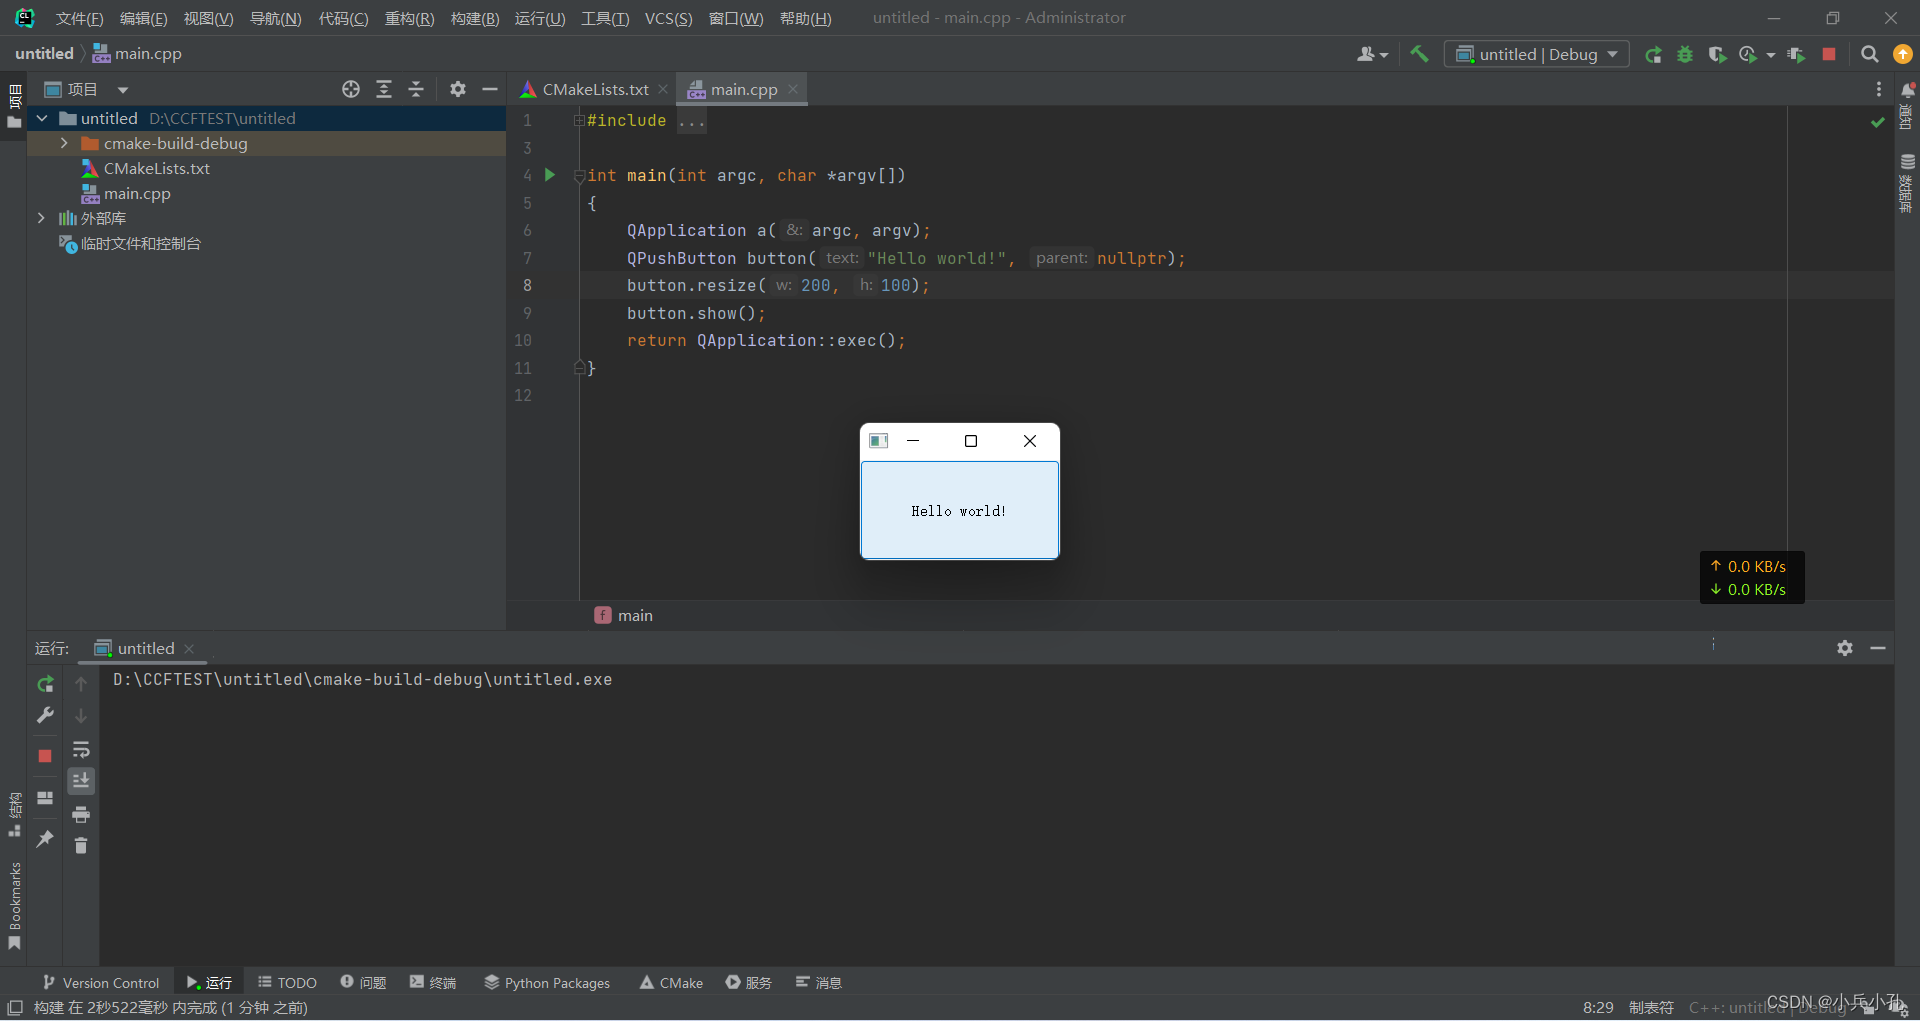Viewport: 1920px width, 1021px height.
Task: Stop the running program with red square
Action: point(1829,55)
